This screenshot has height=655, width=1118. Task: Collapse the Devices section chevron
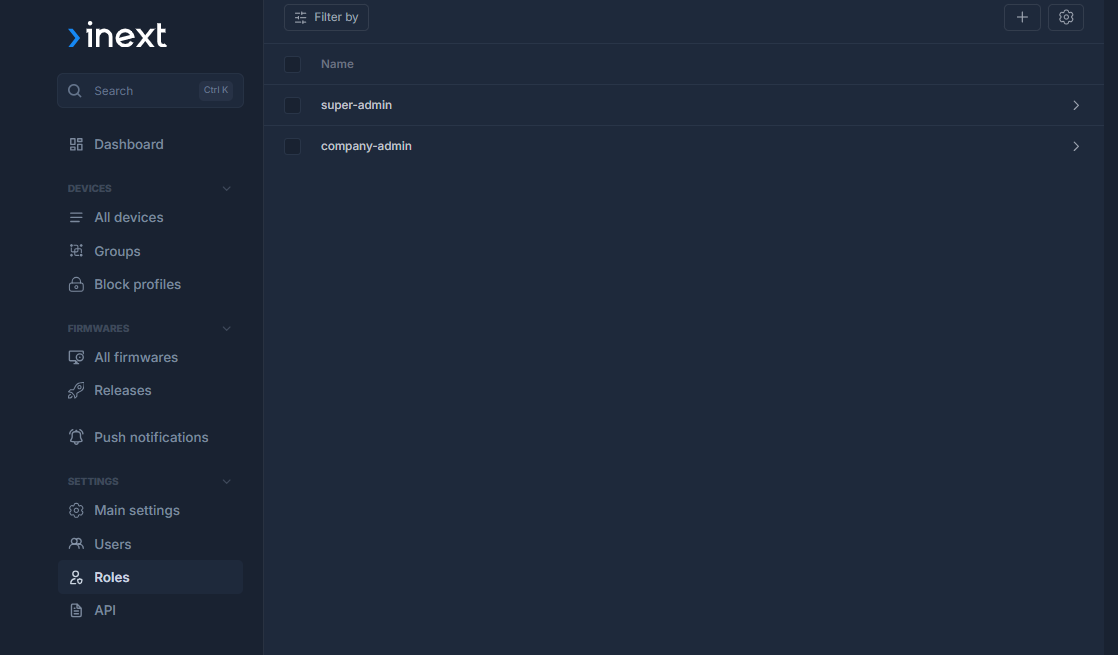pos(226,189)
